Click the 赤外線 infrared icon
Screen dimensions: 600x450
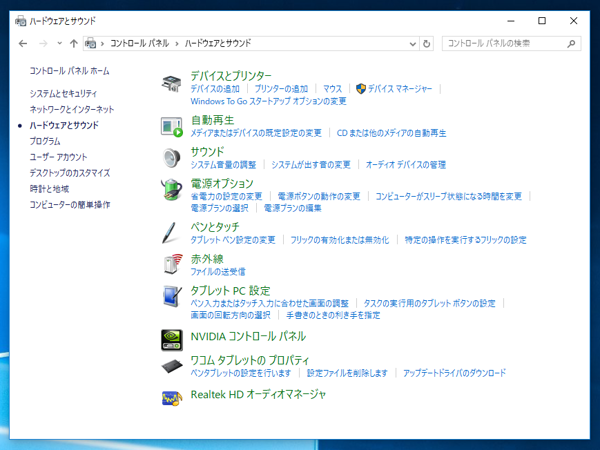(x=172, y=264)
